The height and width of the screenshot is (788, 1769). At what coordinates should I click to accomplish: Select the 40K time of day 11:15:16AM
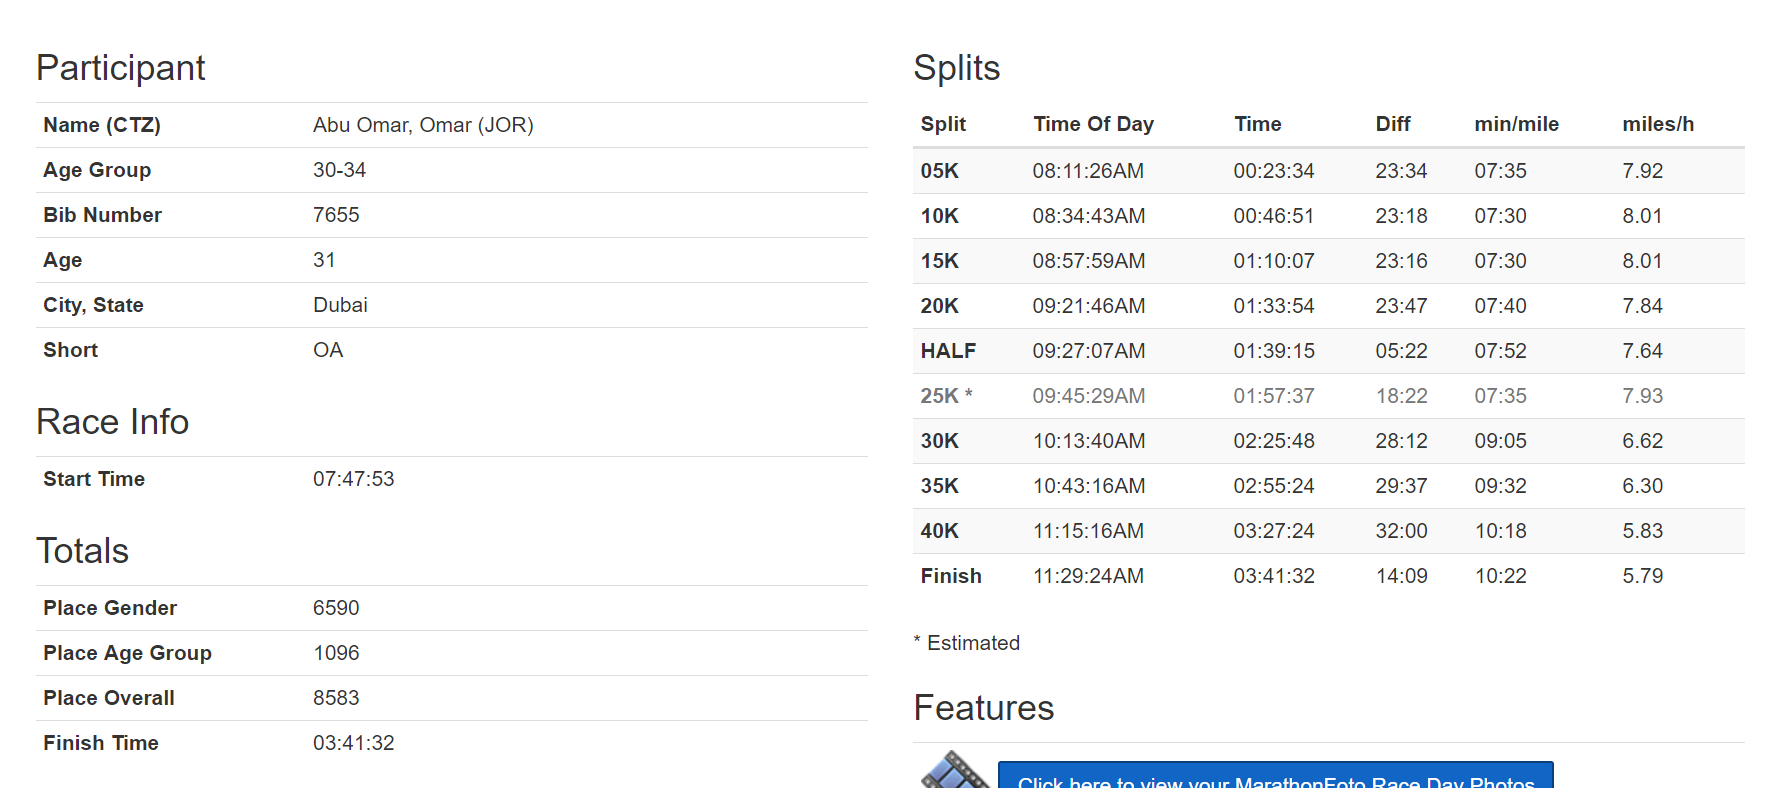pyautogui.click(x=1088, y=531)
